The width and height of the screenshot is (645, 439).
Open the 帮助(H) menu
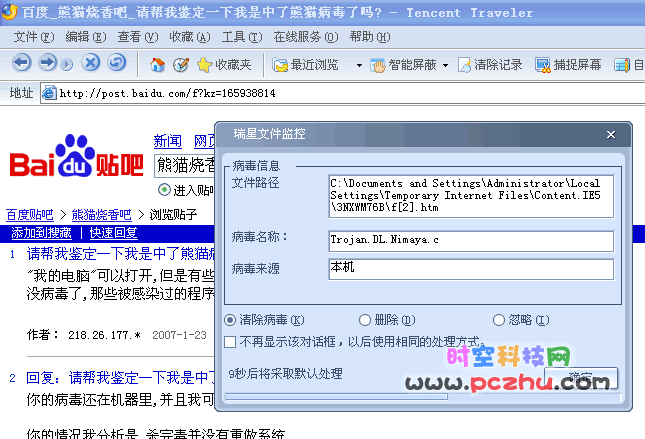coord(370,37)
